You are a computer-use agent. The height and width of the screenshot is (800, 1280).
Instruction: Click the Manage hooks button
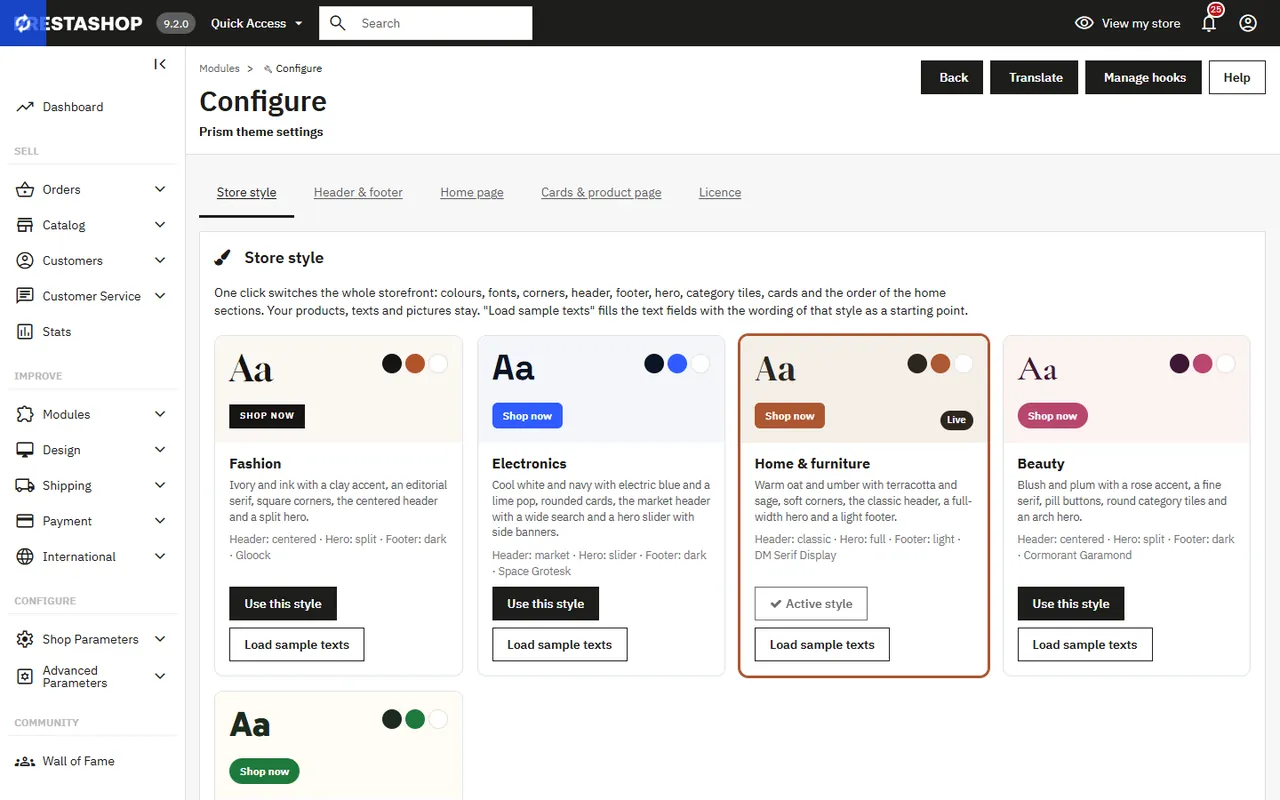[1145, 78]
